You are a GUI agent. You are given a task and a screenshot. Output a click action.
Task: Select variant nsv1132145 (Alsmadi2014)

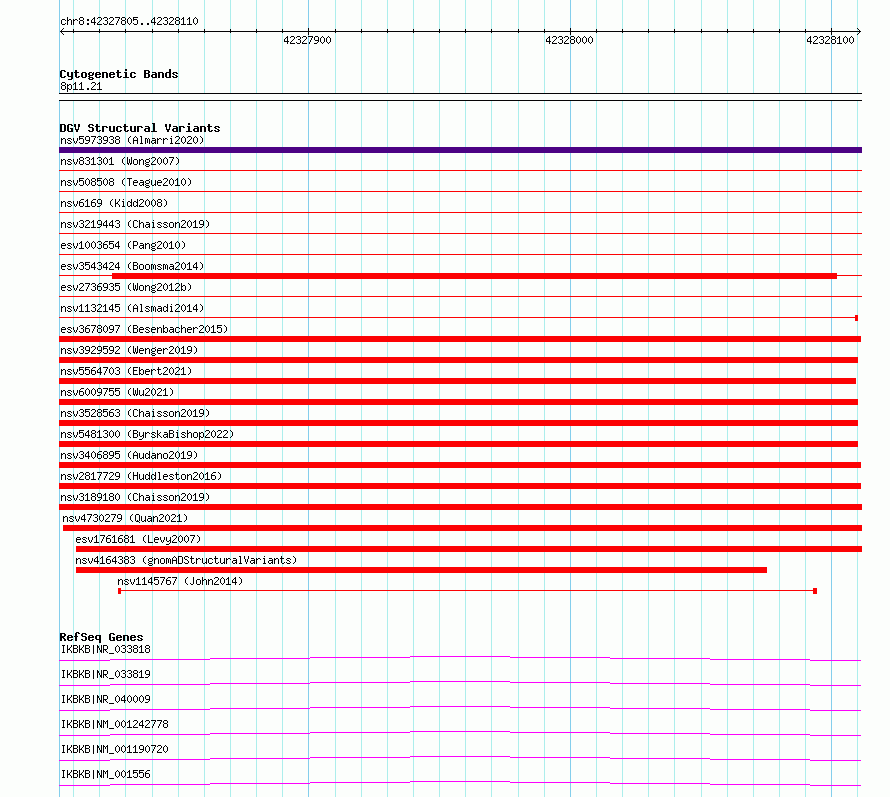tap(132, 308)
